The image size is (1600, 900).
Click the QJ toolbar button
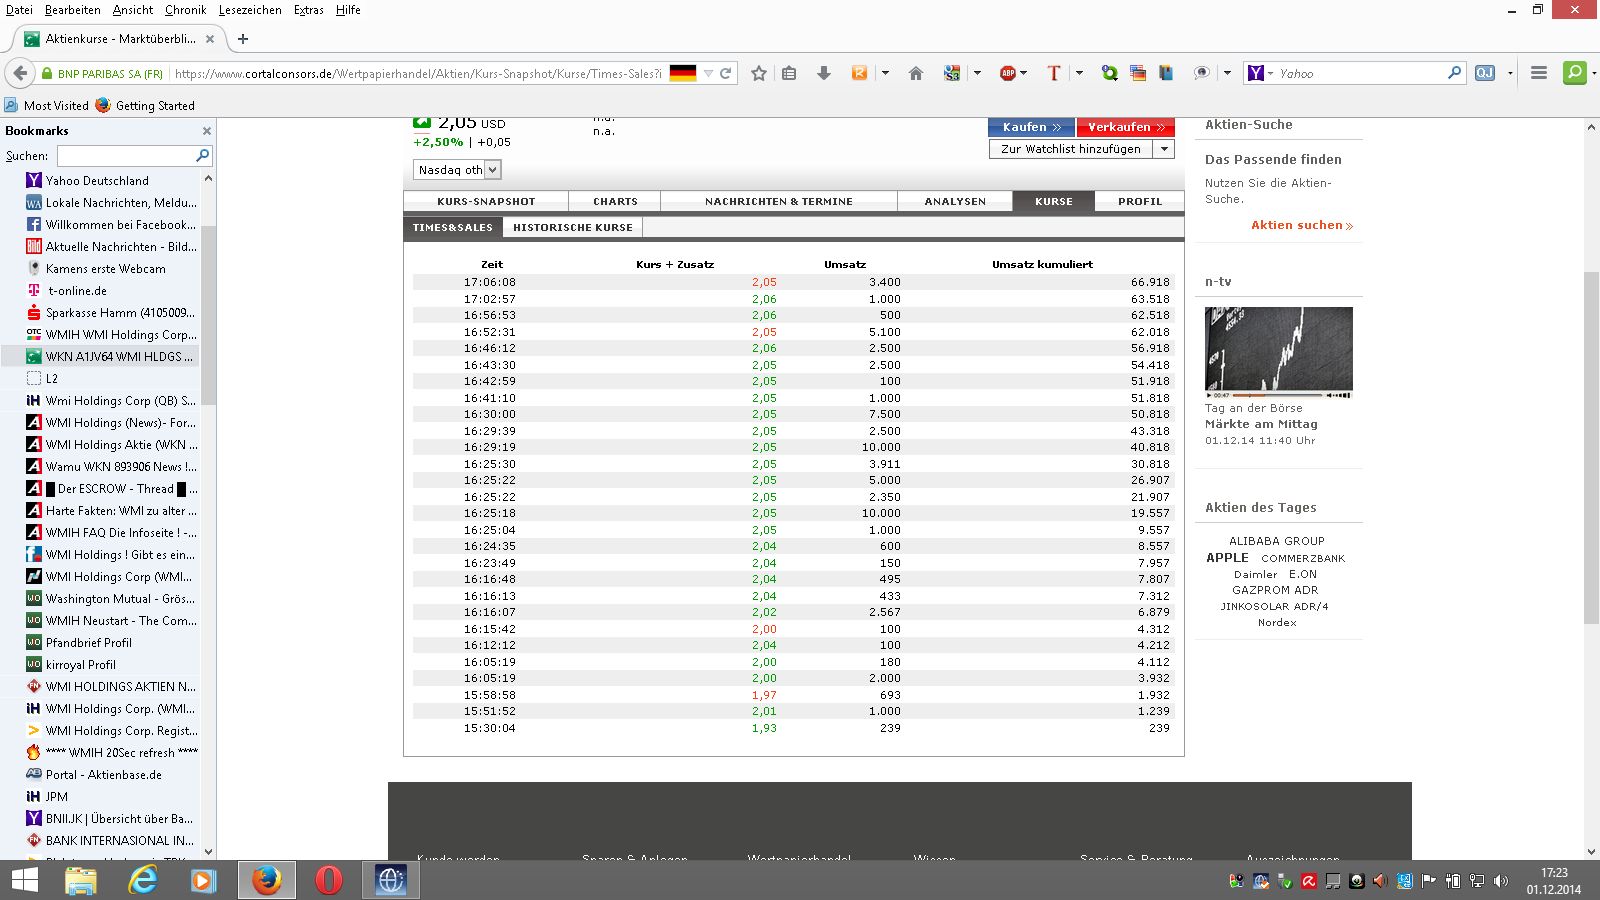[x=1485, y=73]
